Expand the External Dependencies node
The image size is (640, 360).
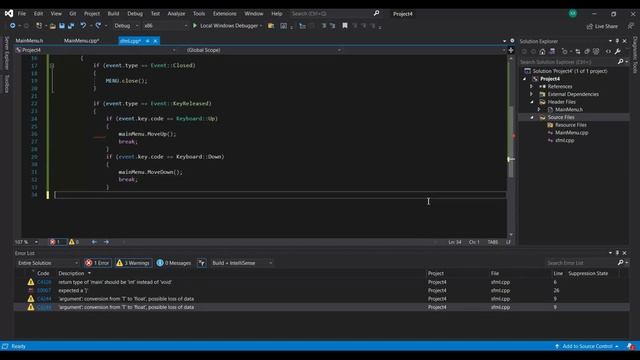[531, 94]
